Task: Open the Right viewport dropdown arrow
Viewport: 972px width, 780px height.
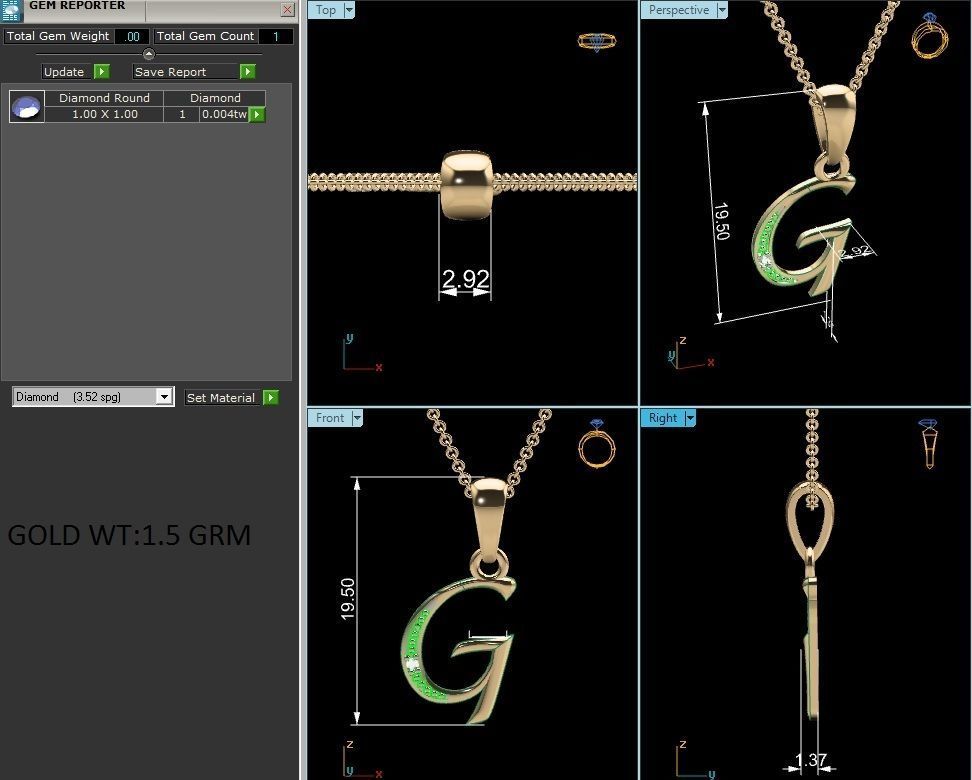Action: [690, 418]
